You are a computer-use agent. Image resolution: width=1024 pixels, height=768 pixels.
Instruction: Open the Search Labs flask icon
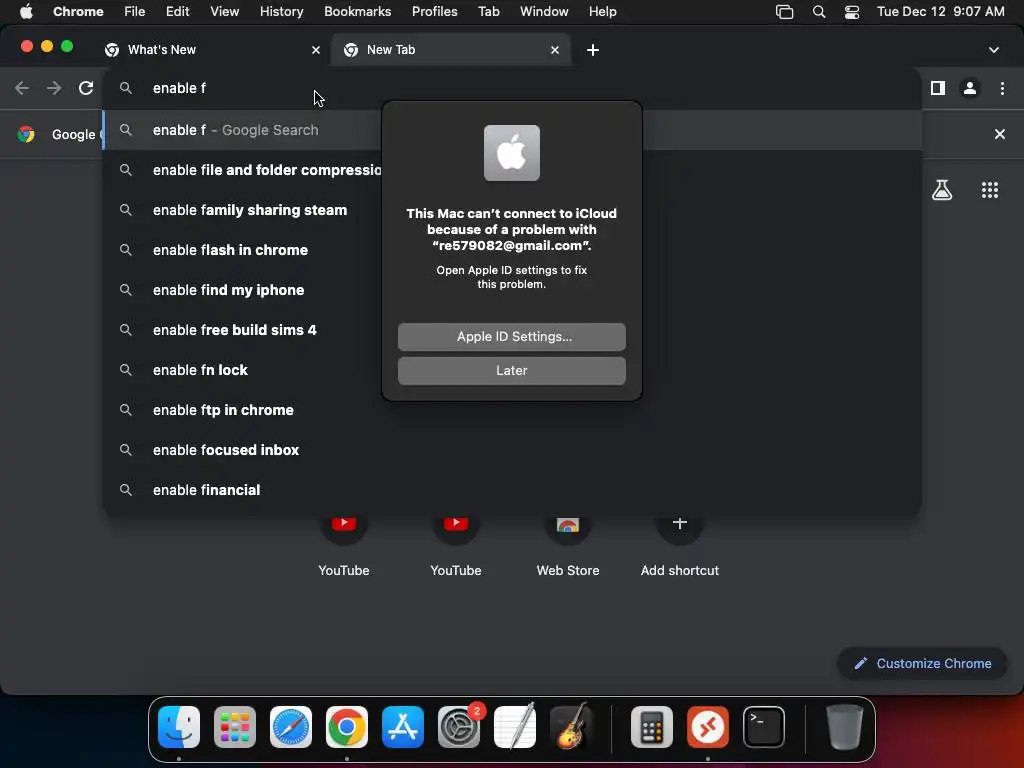pyautogui.click(x=942, y=190)
